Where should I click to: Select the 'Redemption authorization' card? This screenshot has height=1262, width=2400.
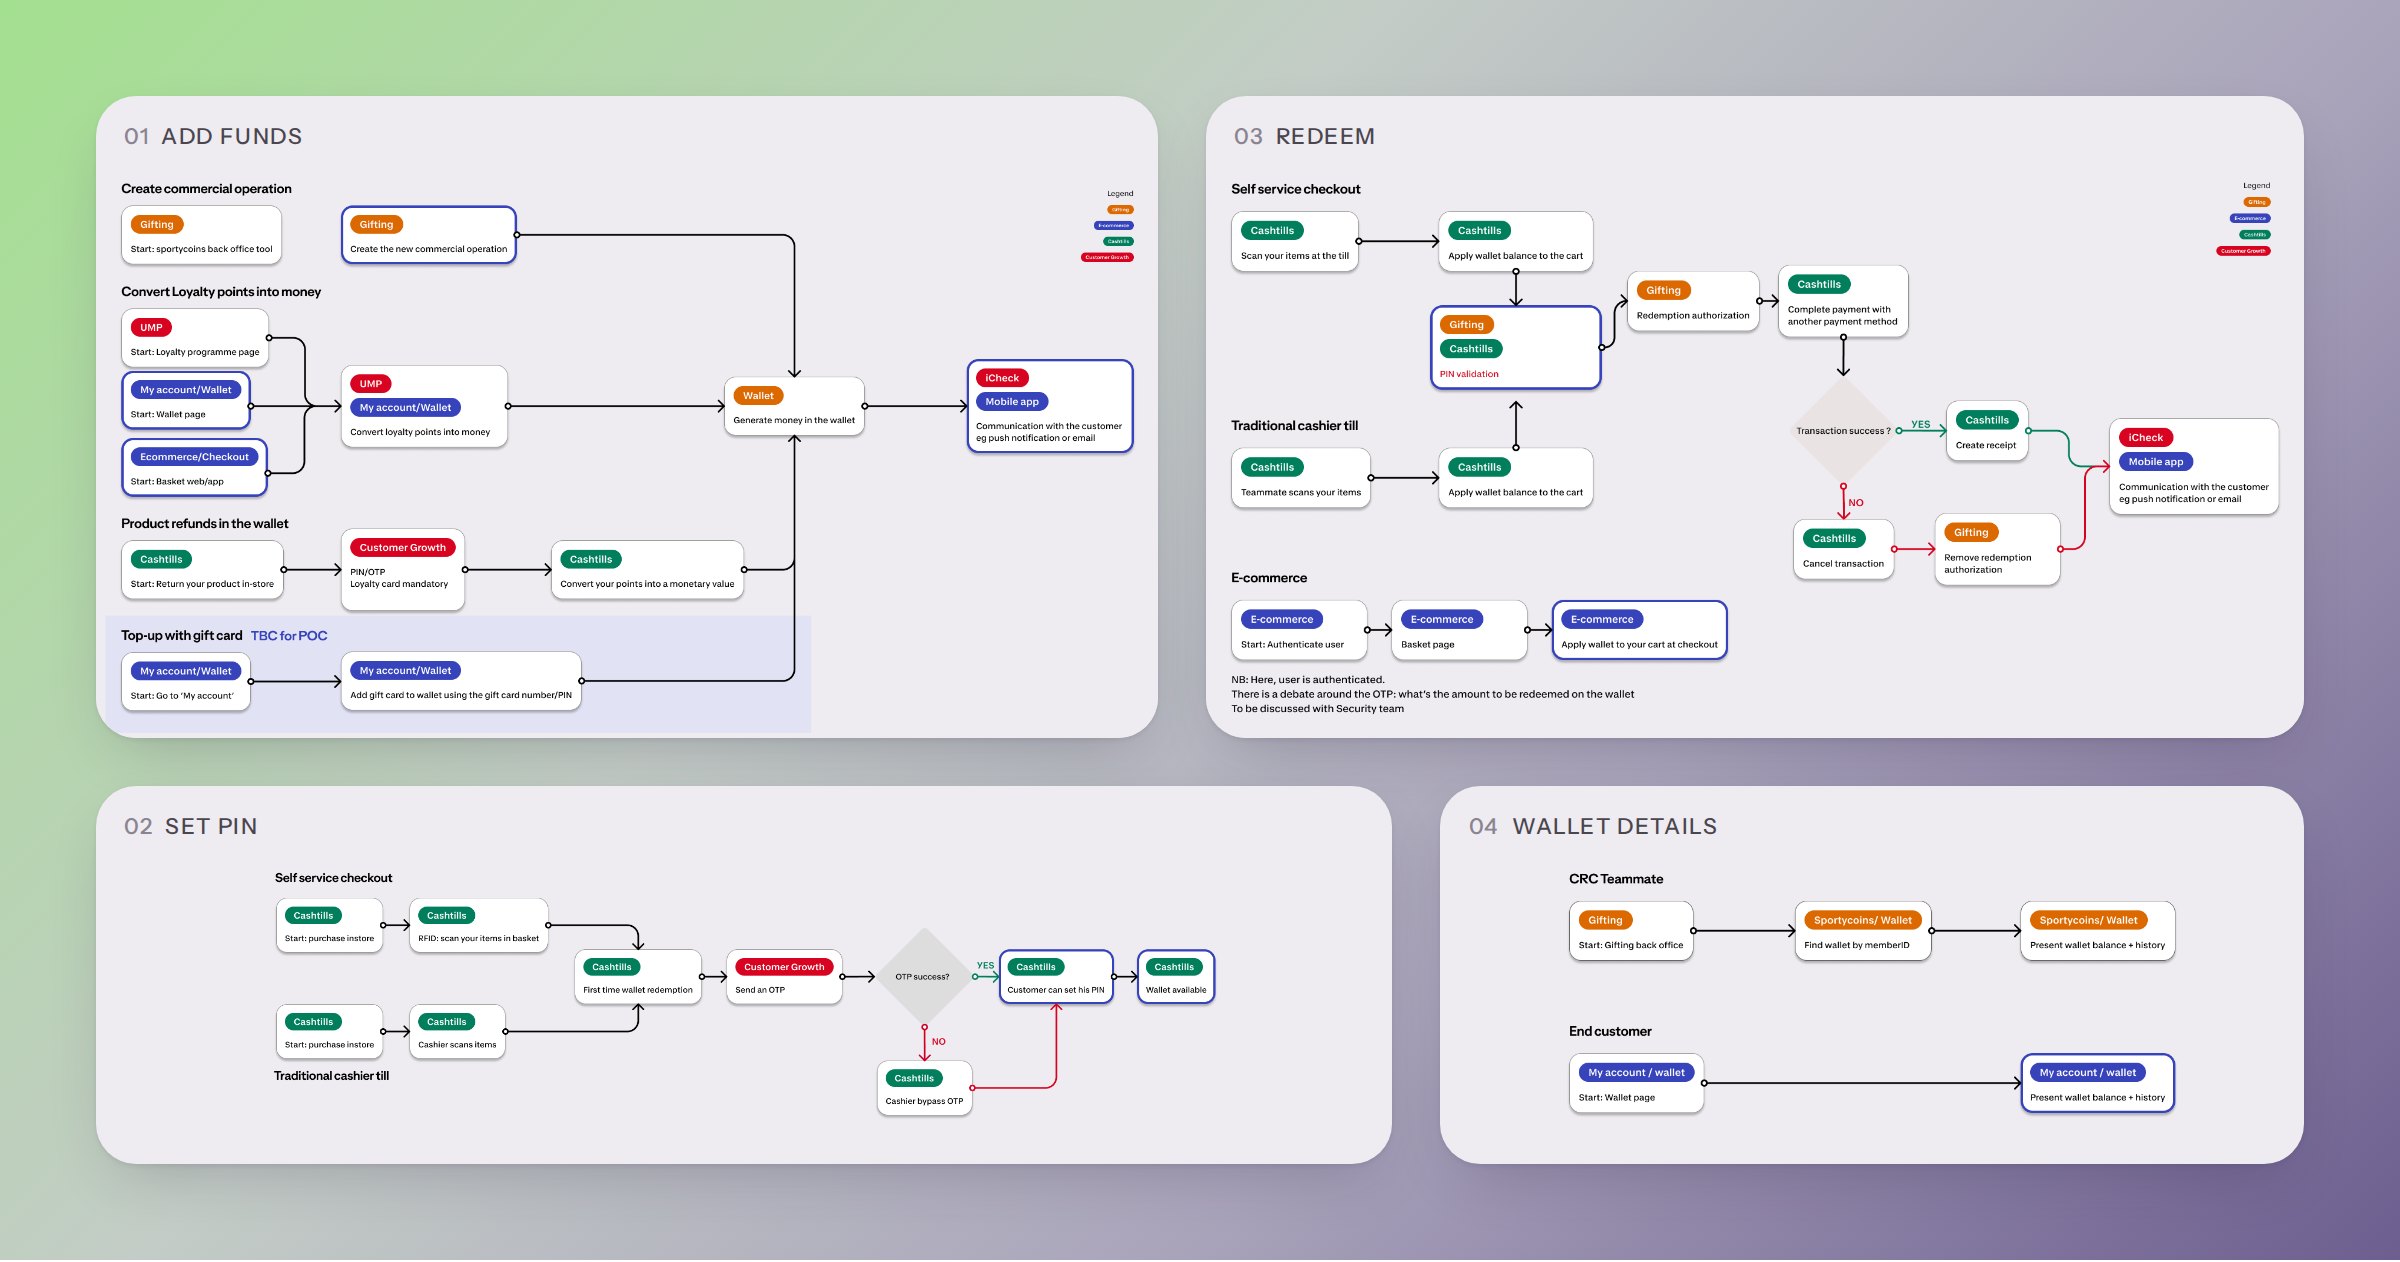1693,301
